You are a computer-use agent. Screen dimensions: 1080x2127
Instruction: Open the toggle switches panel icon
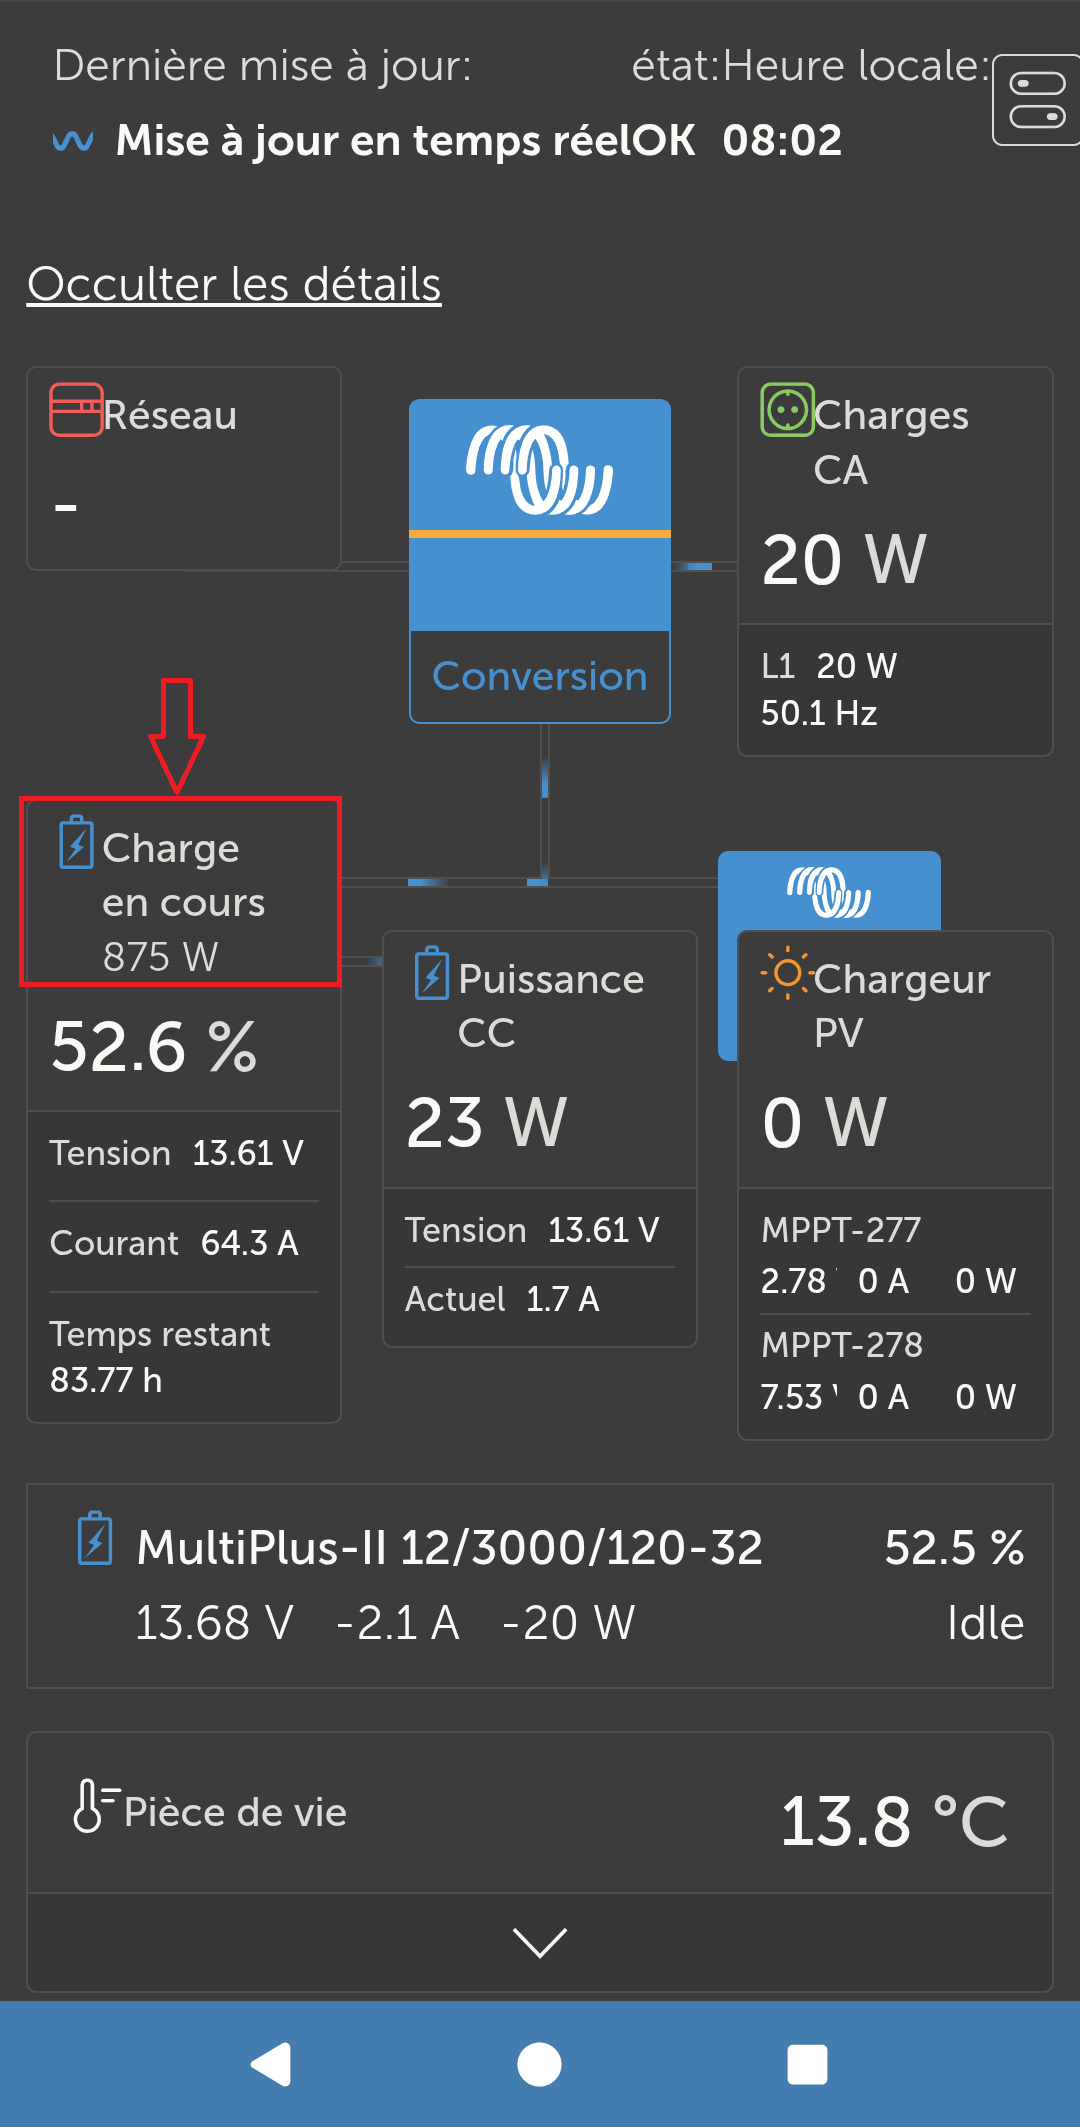1037,99
